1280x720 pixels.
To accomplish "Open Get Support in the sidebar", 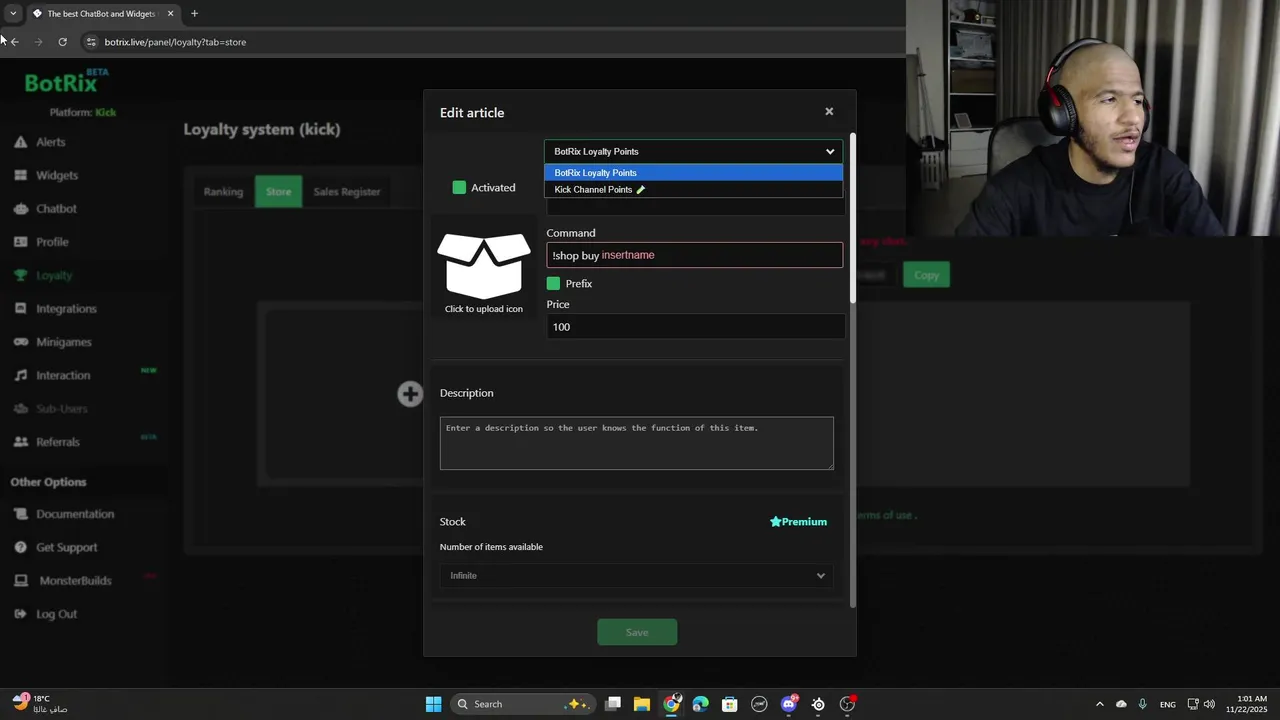I will [x=66, y=547].
